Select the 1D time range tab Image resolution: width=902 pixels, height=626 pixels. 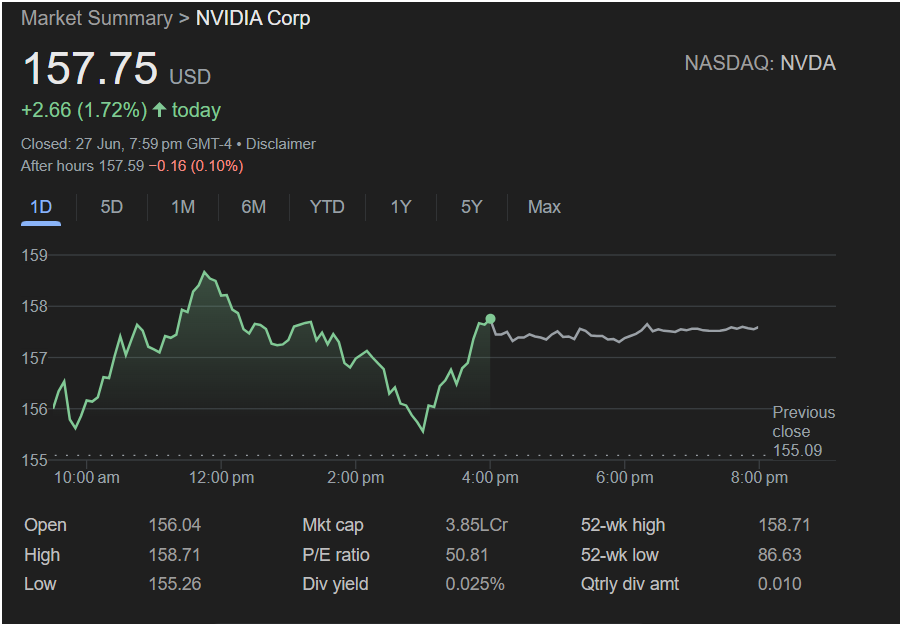(x=41, y=207)
